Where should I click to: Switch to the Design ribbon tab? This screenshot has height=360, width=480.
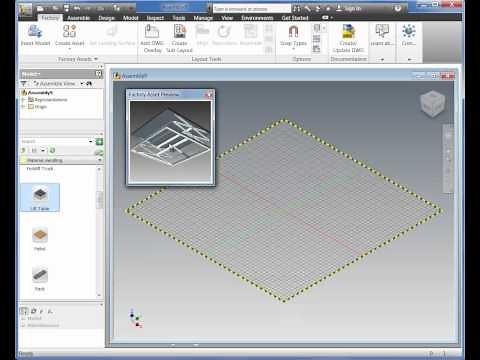[x=107, y=18]
